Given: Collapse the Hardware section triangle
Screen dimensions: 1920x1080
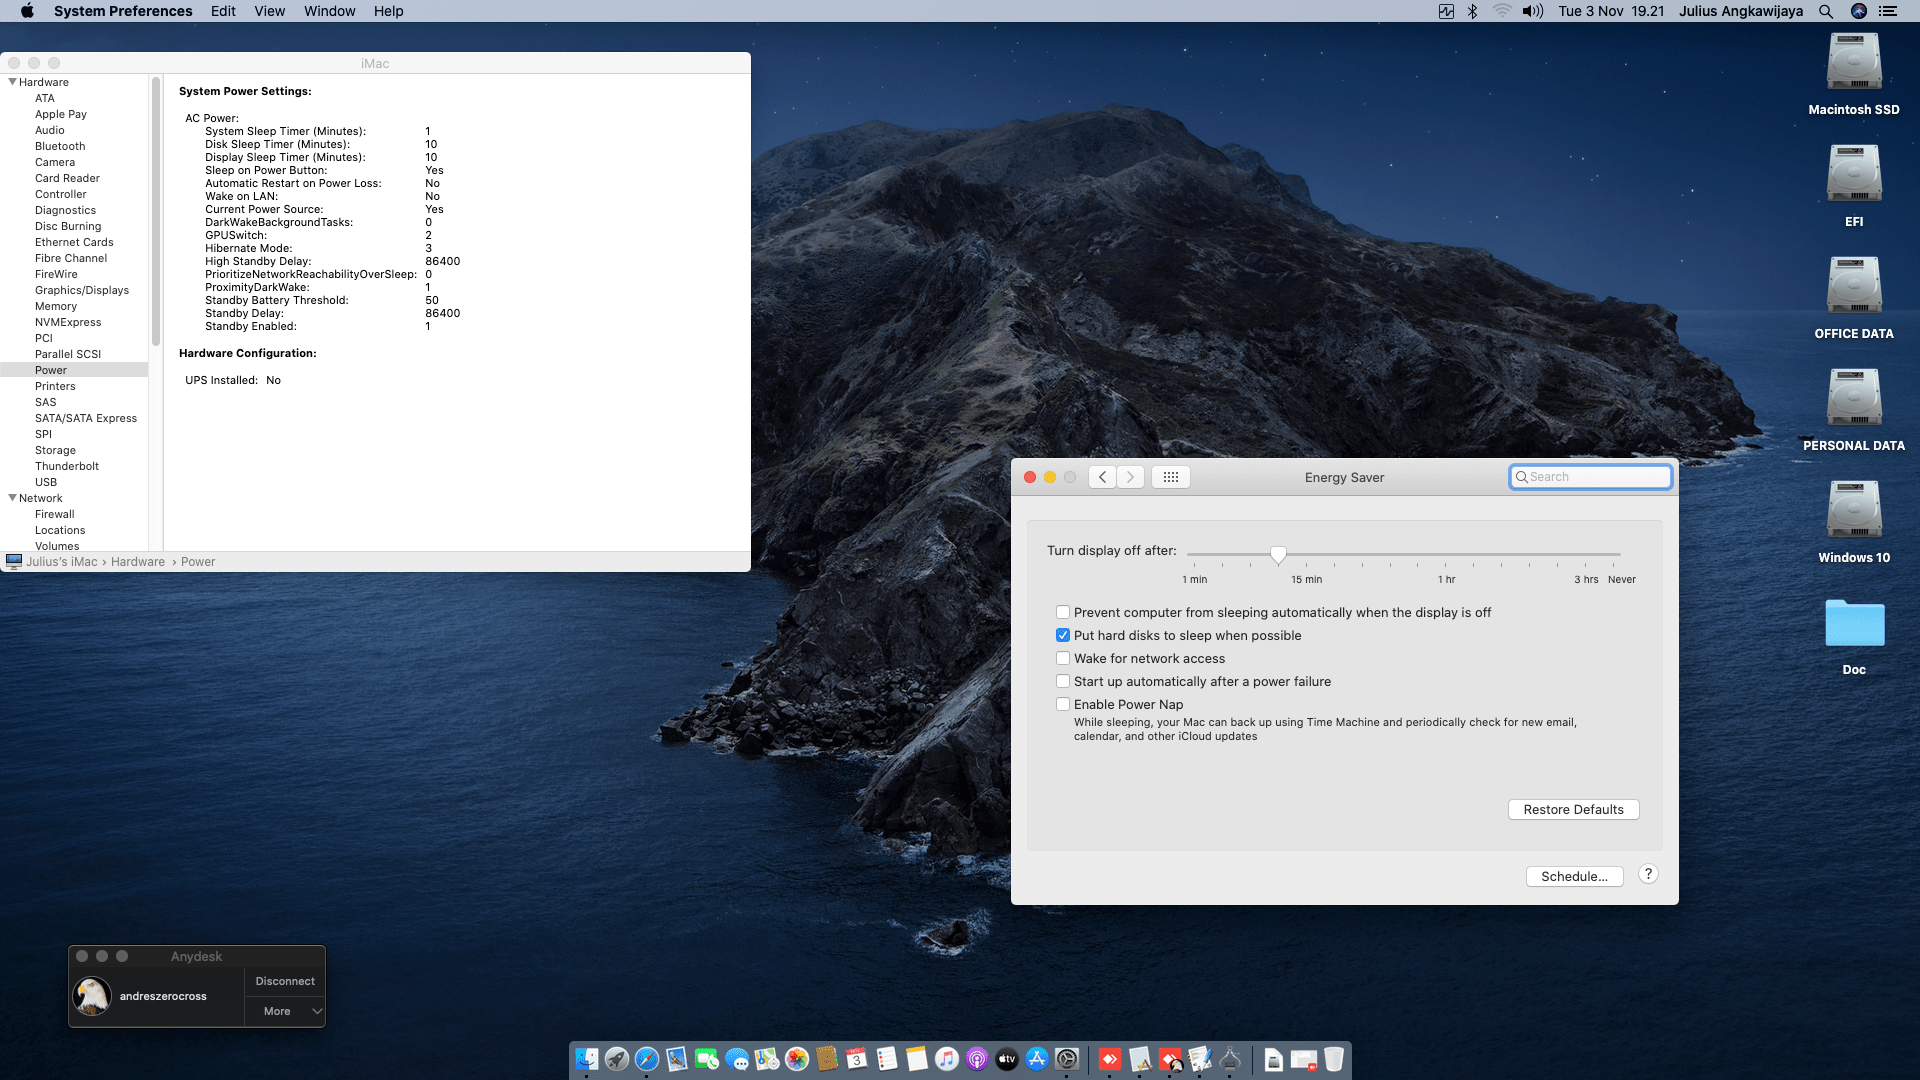Looking at the screenshot, I should (12, 82).
